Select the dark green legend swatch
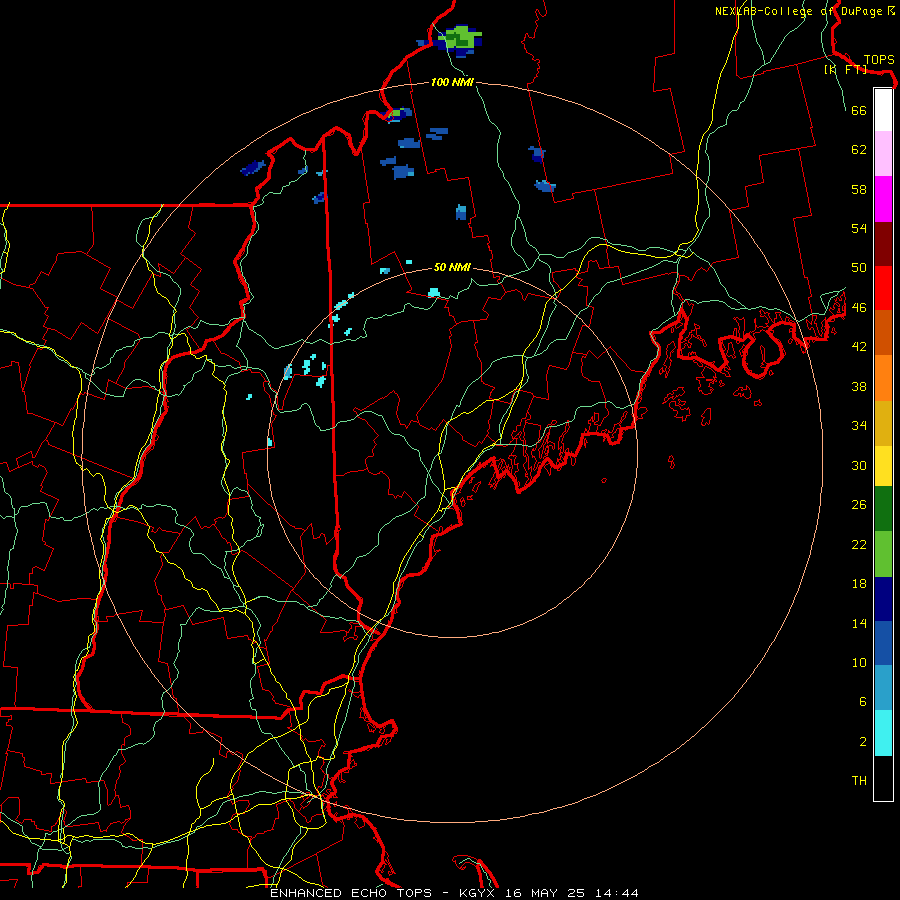The image size is (900, 900). tap(883, 509)
